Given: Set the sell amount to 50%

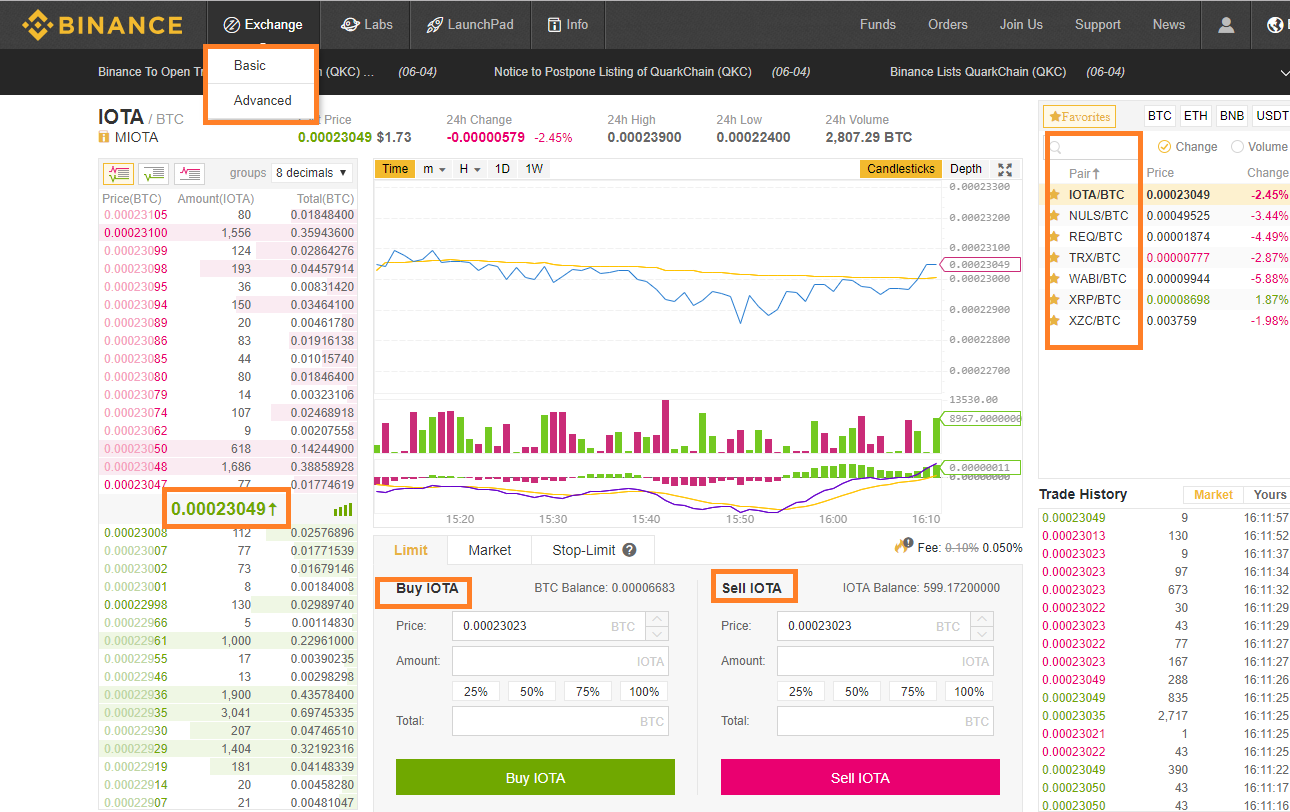Looking at the screenshot, I should tap(857, 691).
